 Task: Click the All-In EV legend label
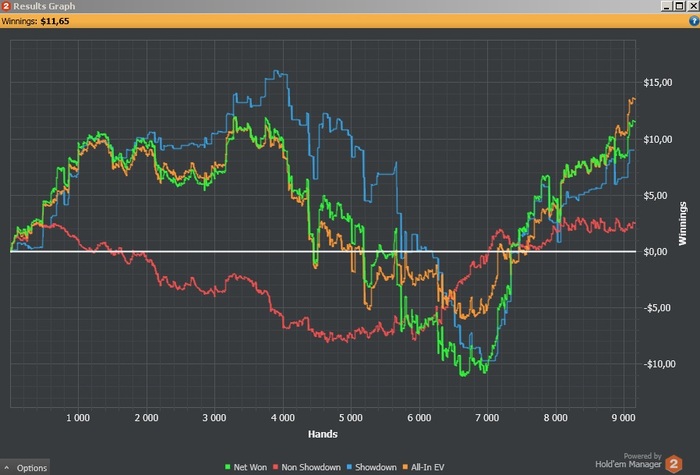(427, 467)
